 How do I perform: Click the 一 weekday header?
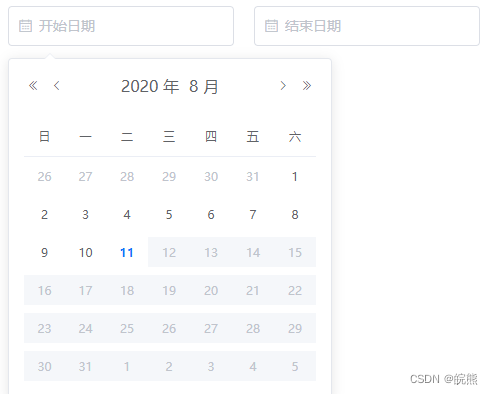click(x=86, y=137)
